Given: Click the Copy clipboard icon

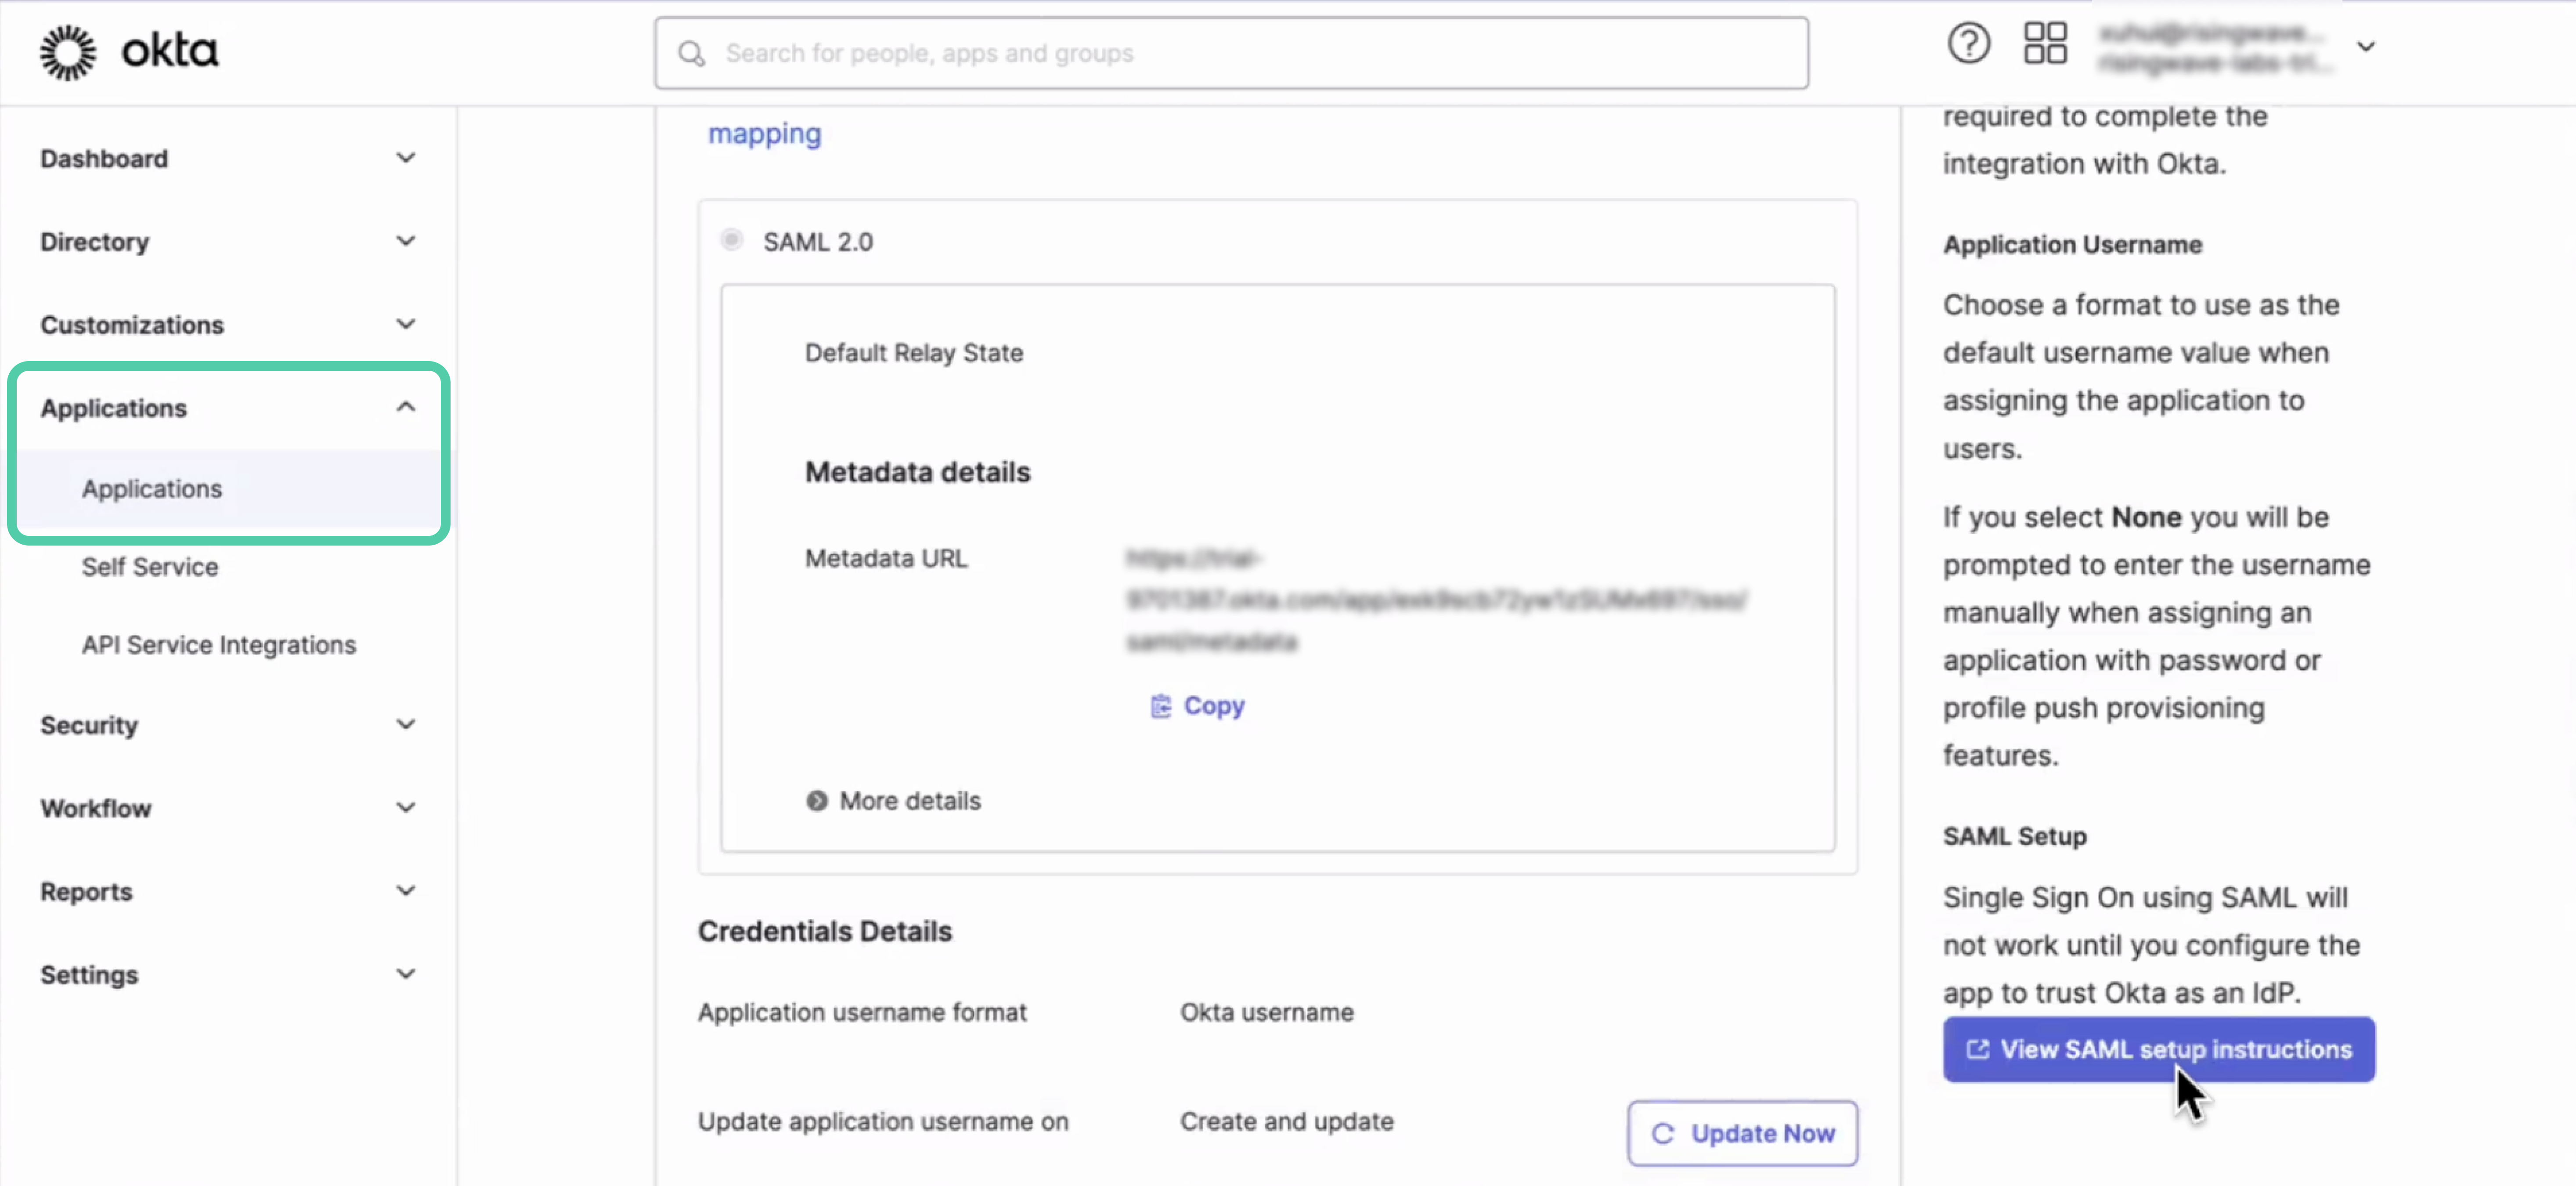Looking at the screenshot, I should 1160,706.
